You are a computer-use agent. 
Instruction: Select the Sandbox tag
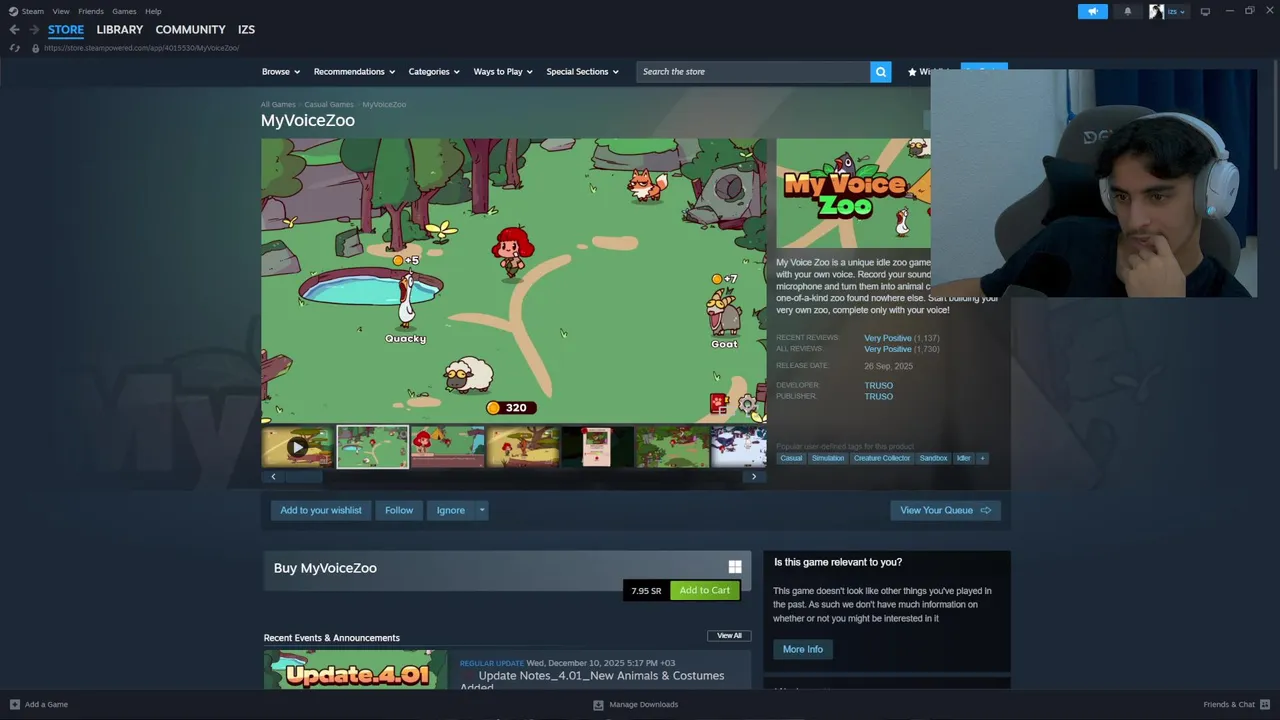click(x=933, y=458)
